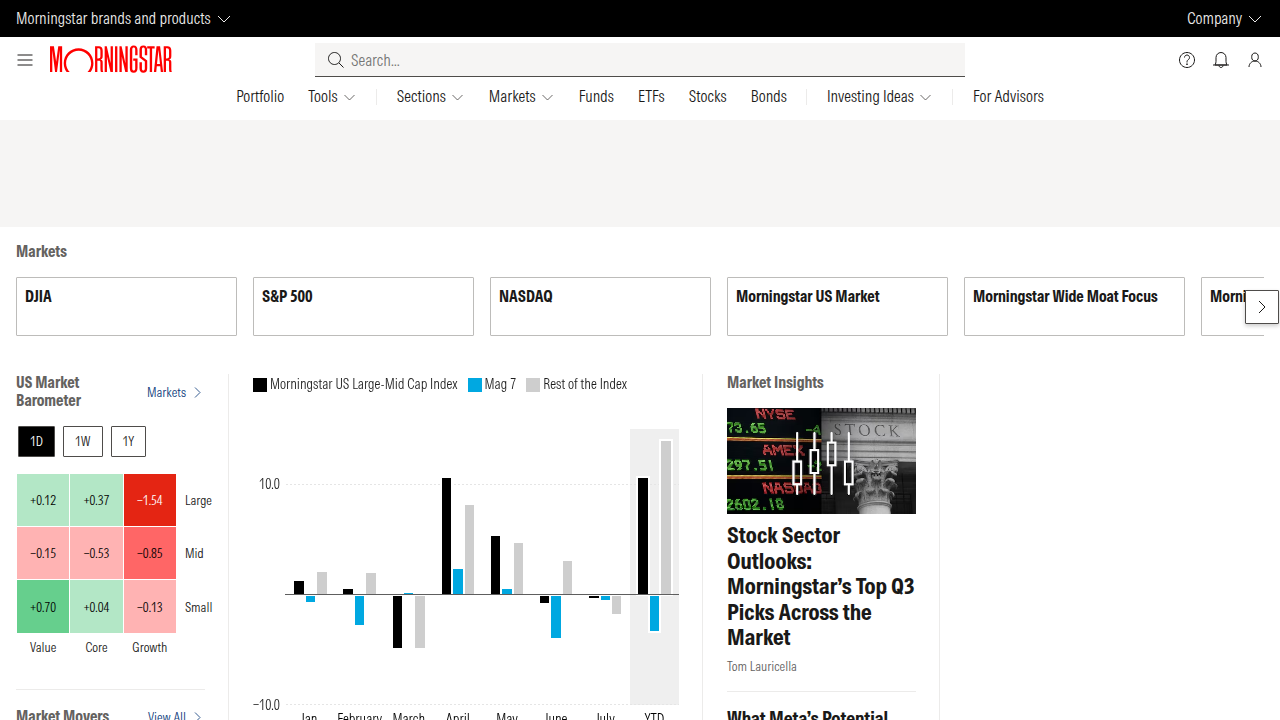The width and height of the screenshot is (1280, 720).
Task: Open For Advisors nav item
Action: point(1008,97)
